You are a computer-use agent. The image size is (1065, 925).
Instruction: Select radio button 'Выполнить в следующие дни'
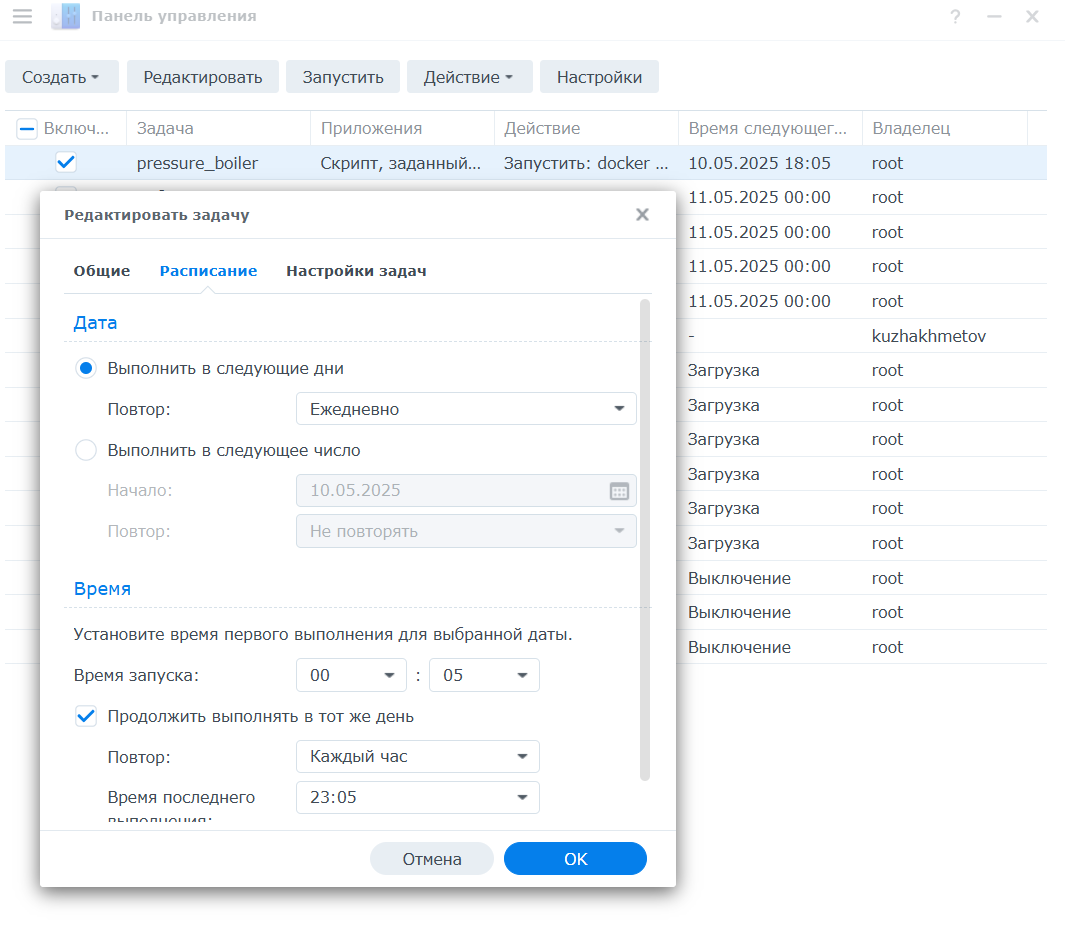[86, 368]
